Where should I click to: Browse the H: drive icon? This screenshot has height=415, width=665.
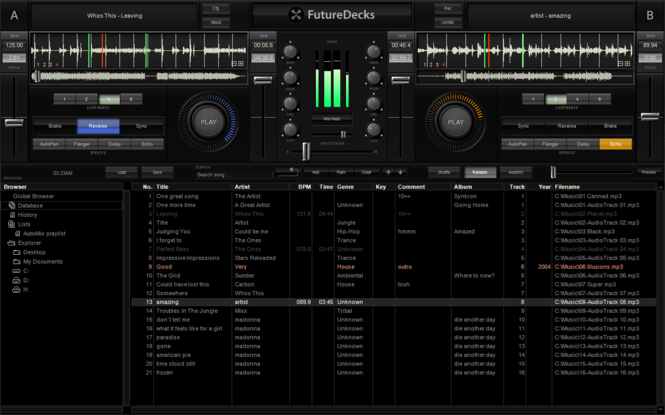pyautogui.click(x=17, y=290)
